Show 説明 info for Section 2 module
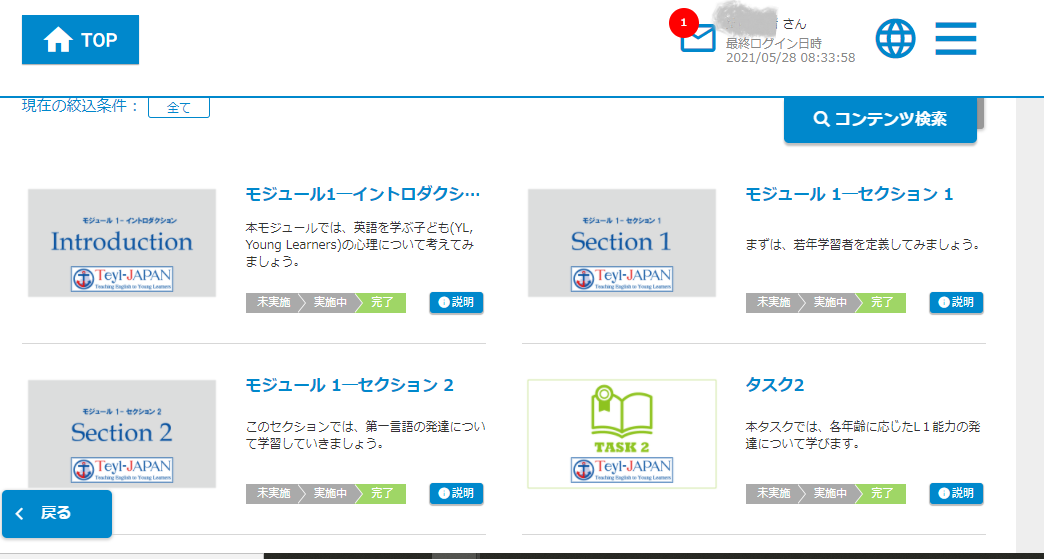The width and height of the screenshot is (1044, 559). pyautogui.click(x=456, y=493)
